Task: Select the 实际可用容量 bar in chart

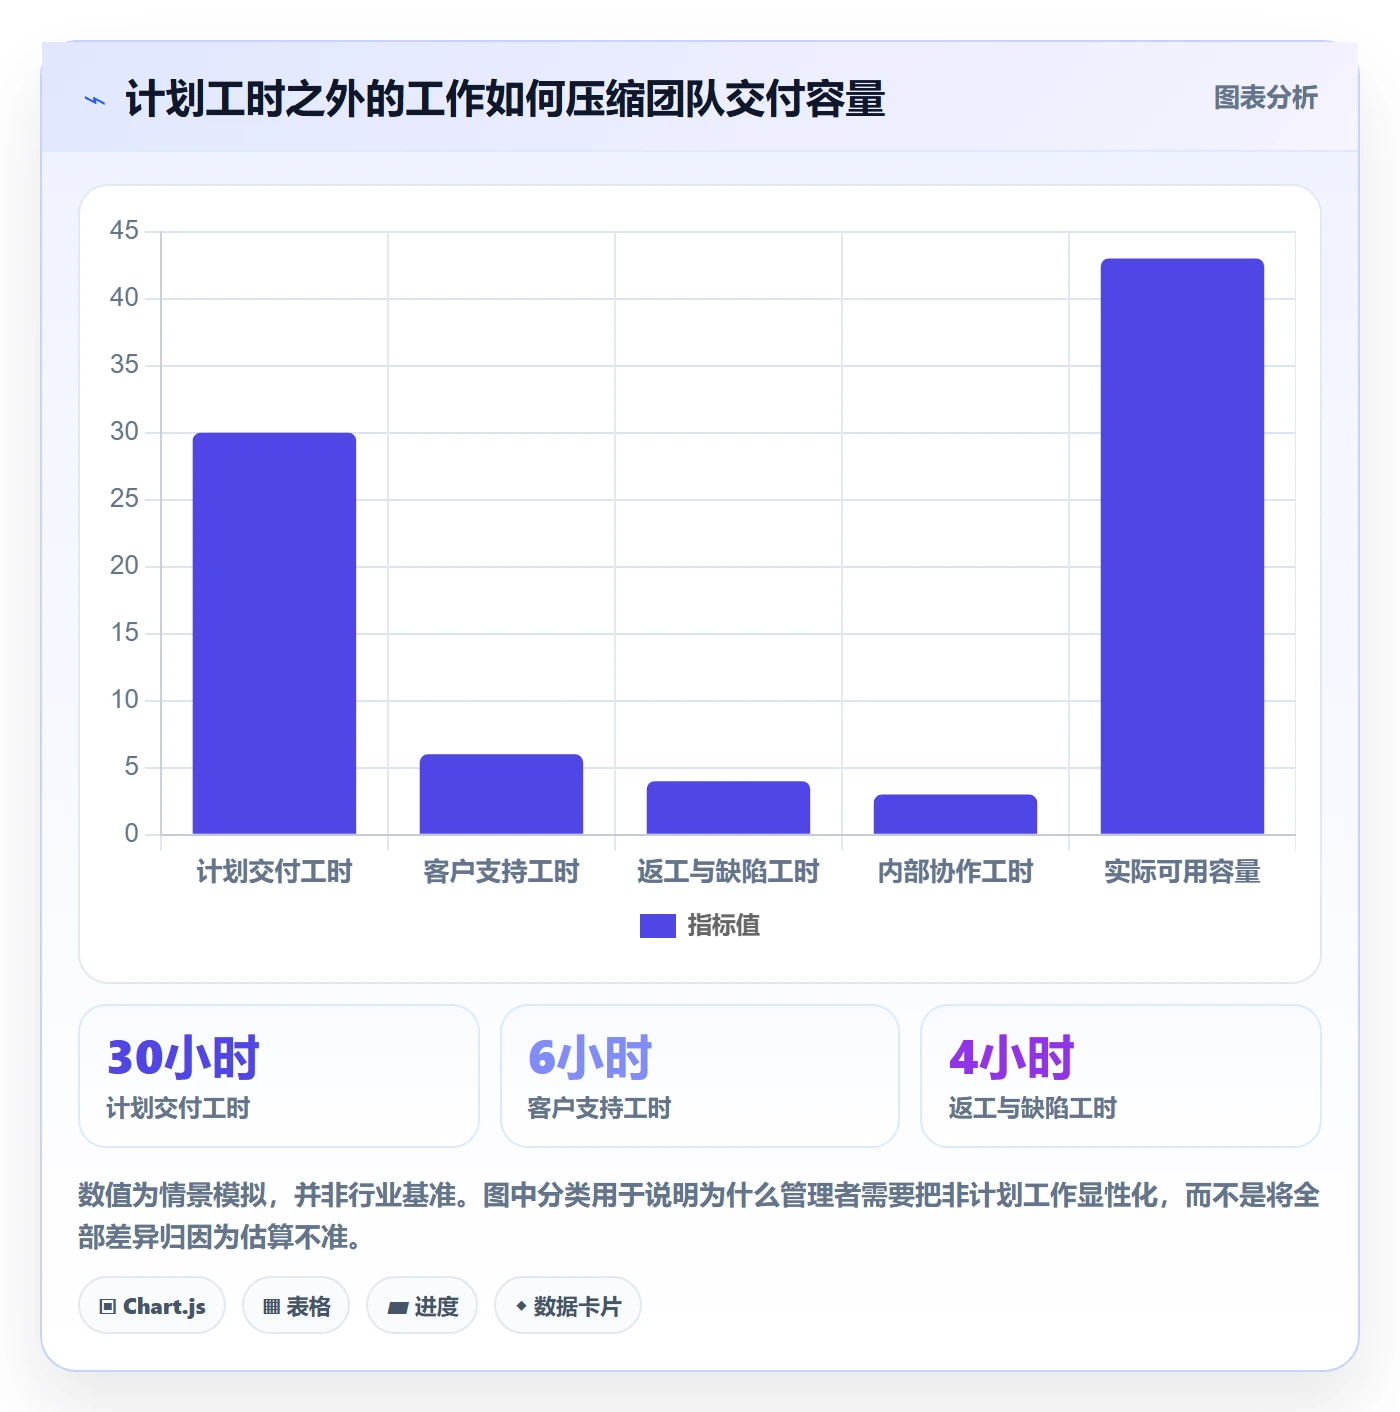Action: click(1182, 546)
